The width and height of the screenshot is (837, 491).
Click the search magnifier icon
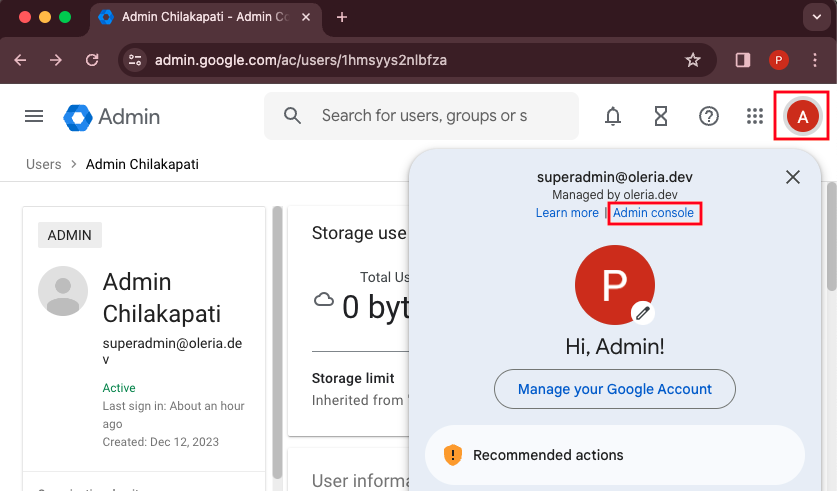point(292,115)
